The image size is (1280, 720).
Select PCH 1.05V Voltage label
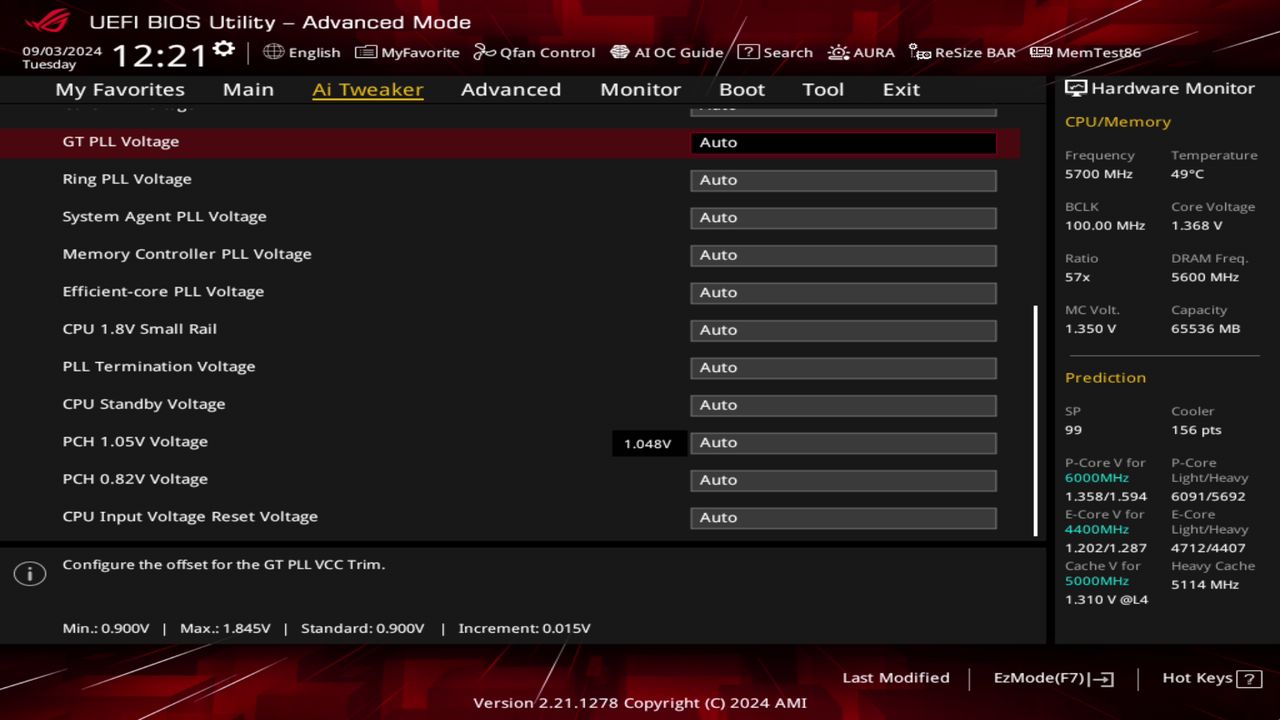click(x=135, y=442)
